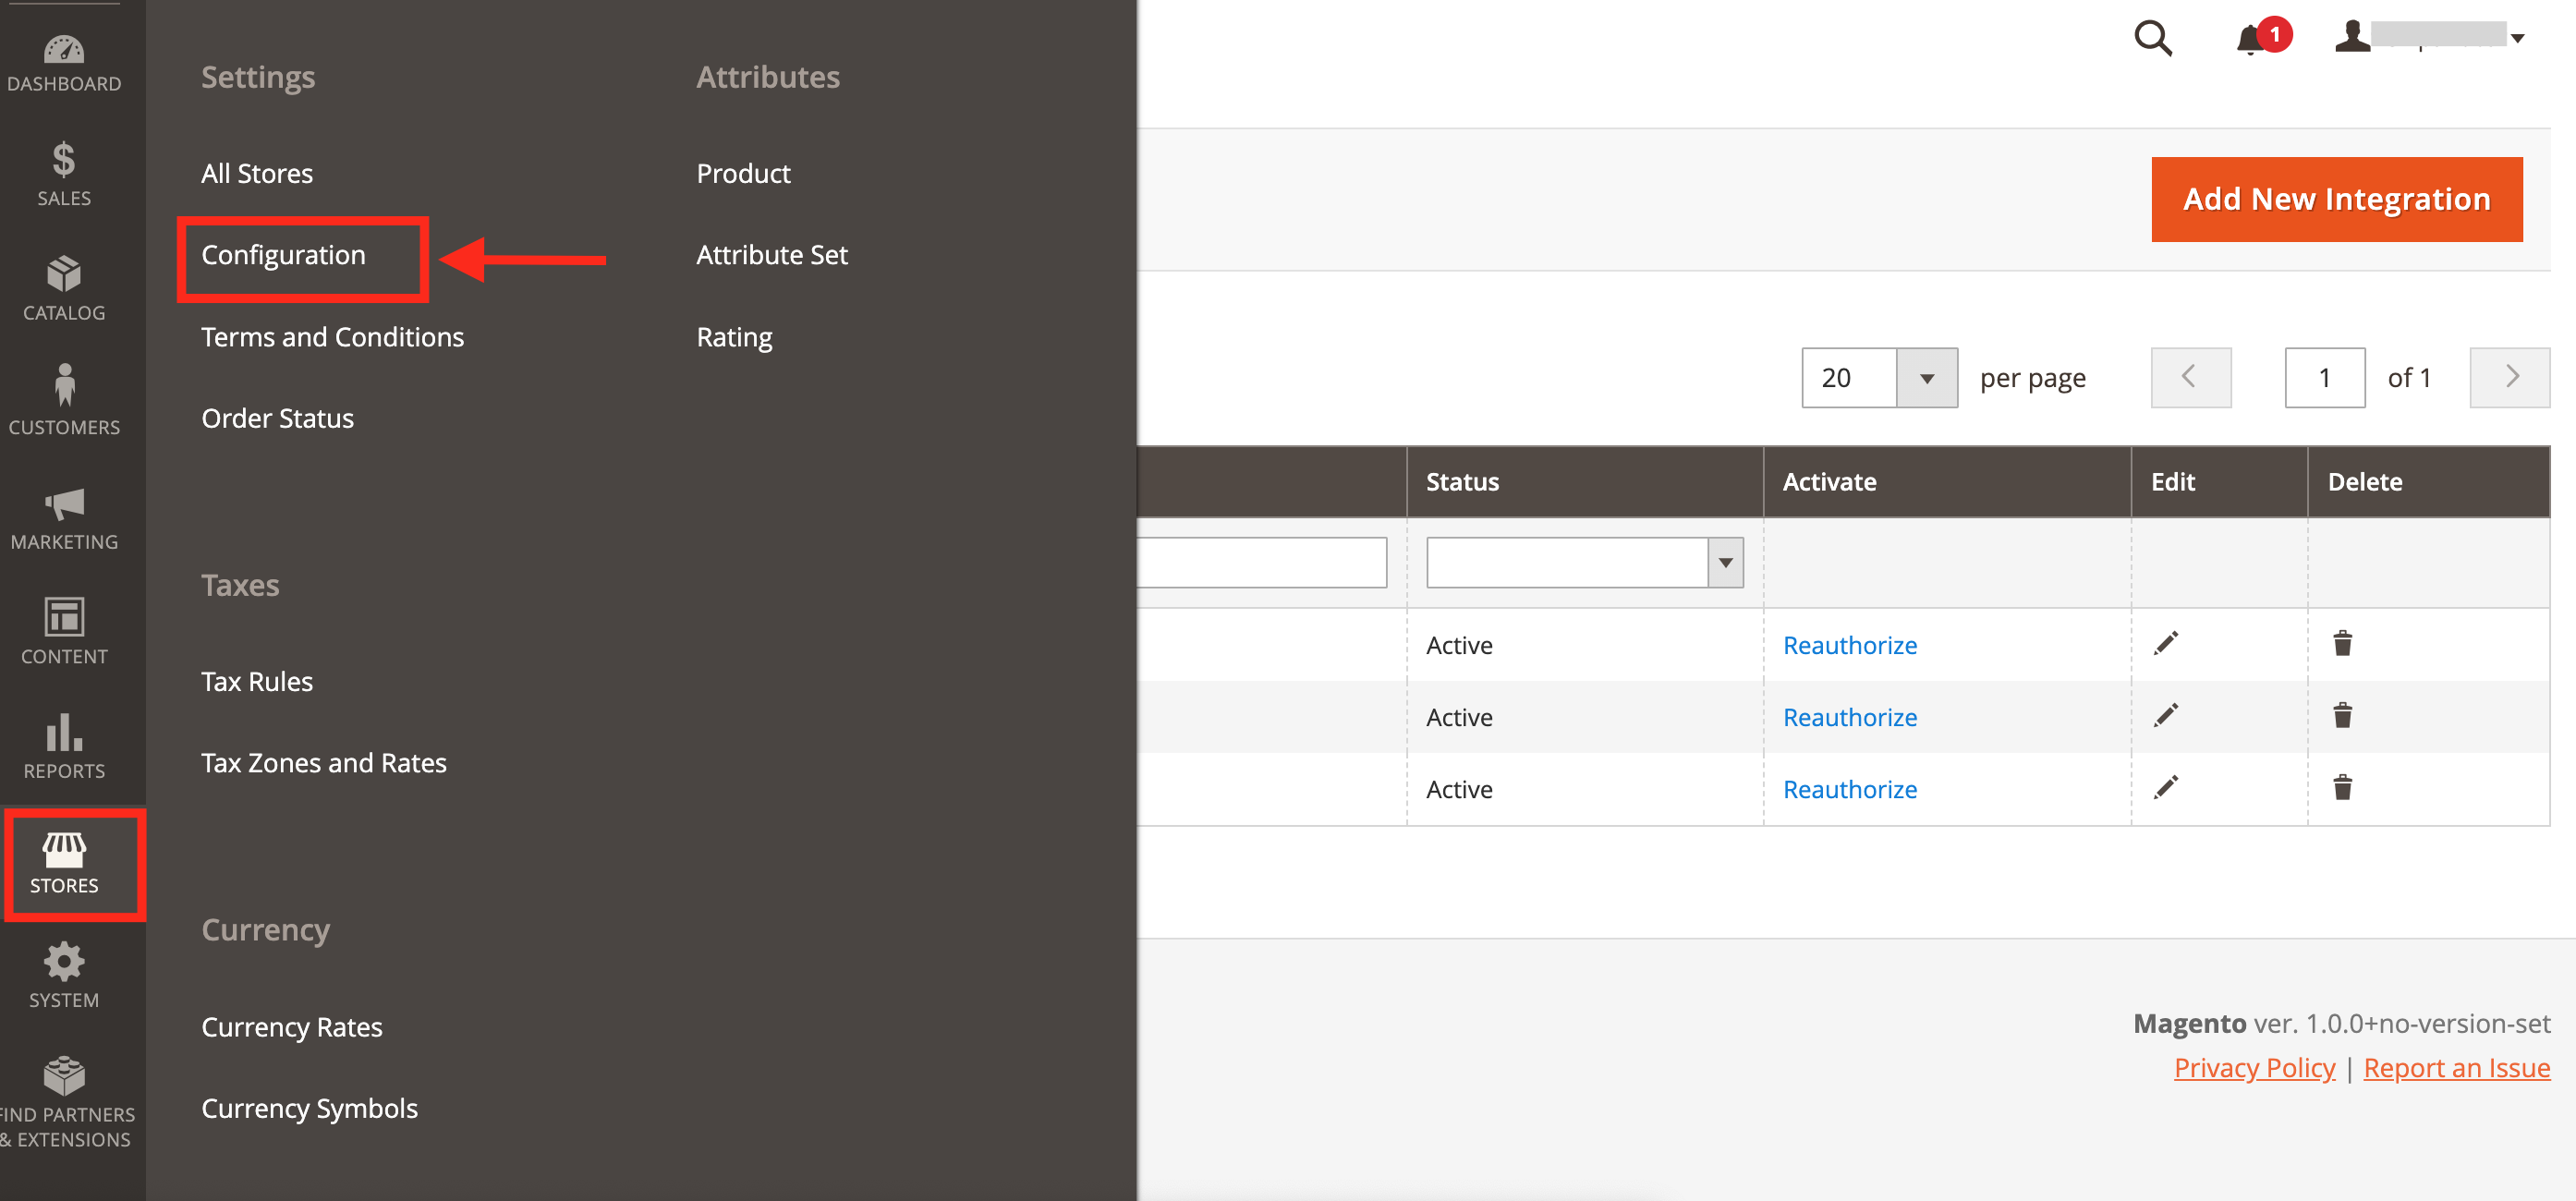2576x1201 pixels.
Task: Click the search magnifier icon
Action: click(2153, 38)
